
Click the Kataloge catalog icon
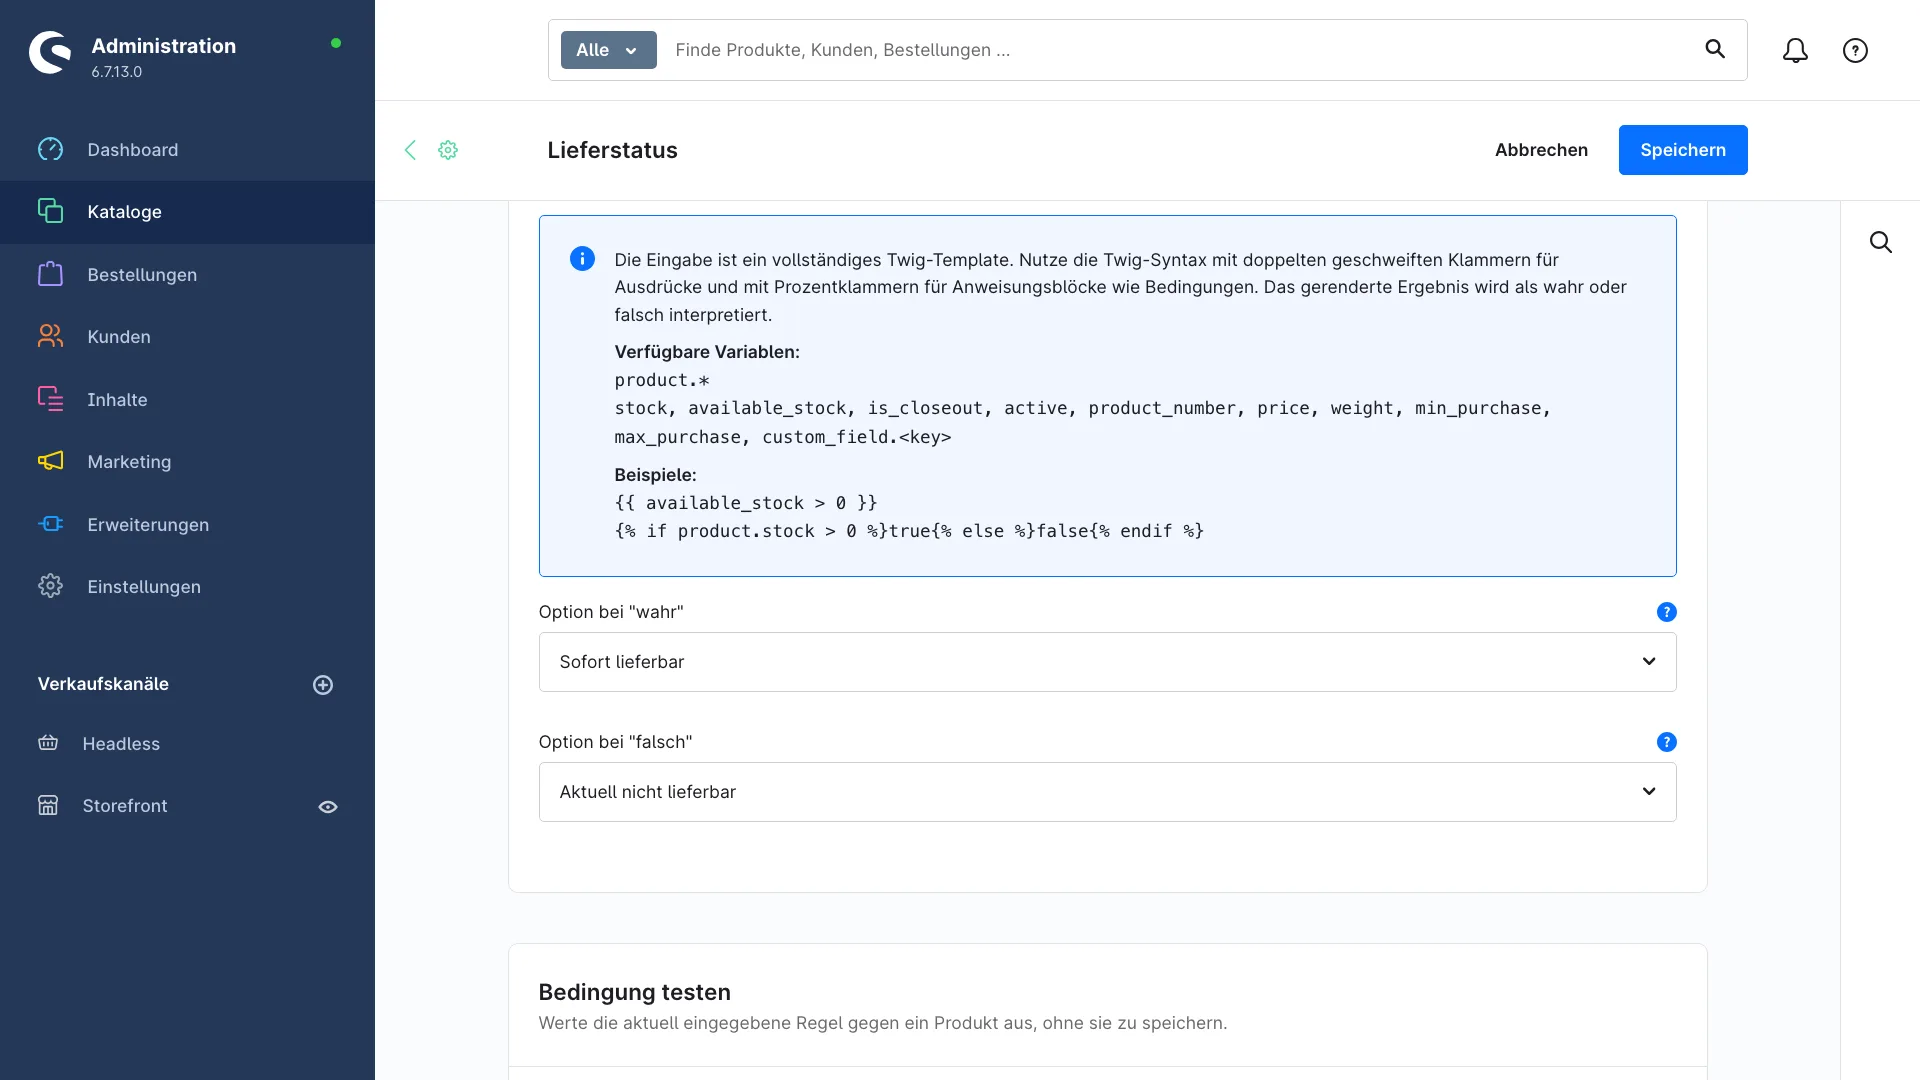(x=50, y=211)
